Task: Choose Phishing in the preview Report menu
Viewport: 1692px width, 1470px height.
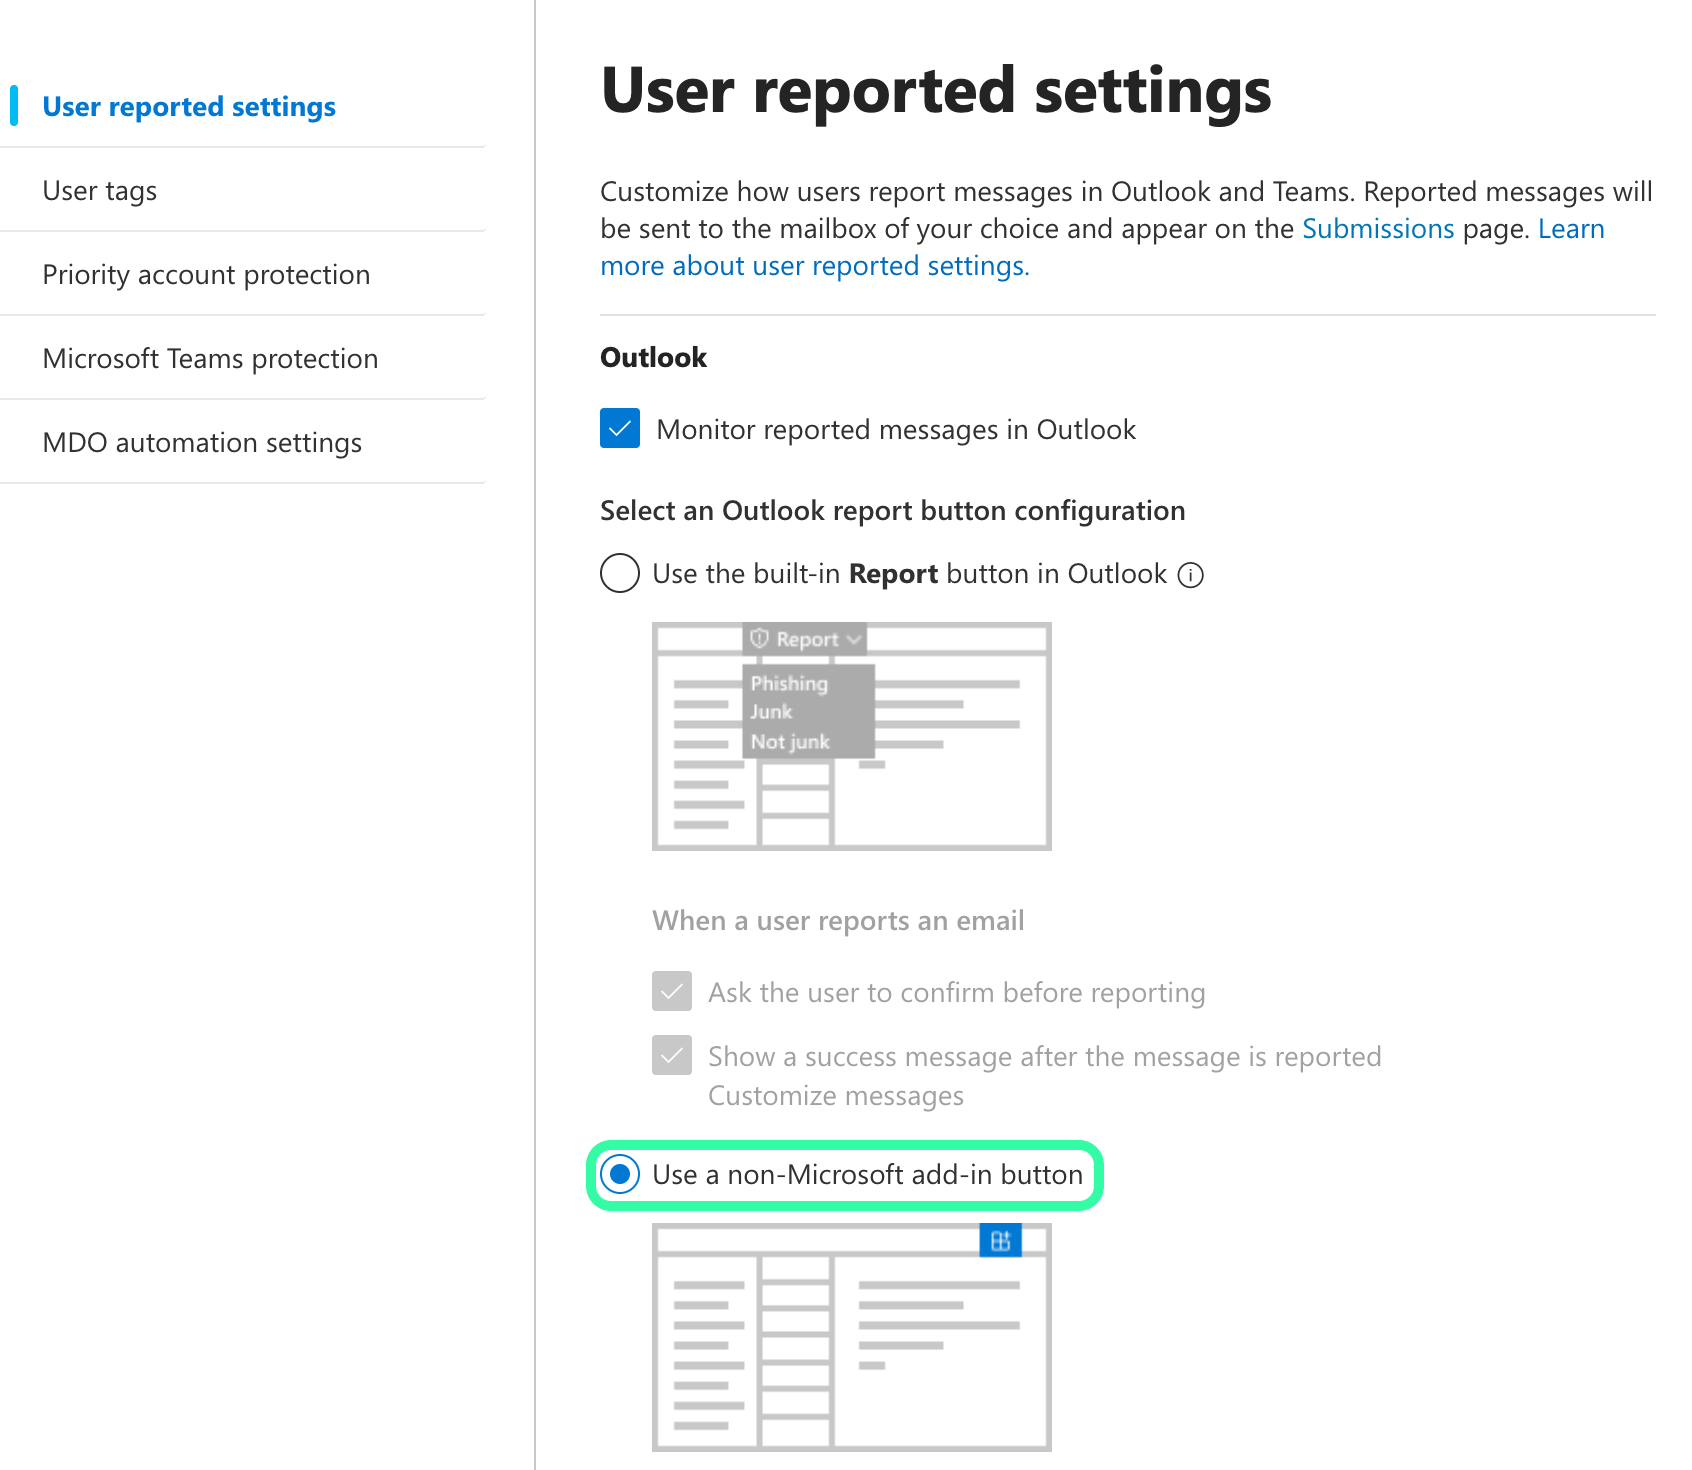Action: (x=789, y=684)
